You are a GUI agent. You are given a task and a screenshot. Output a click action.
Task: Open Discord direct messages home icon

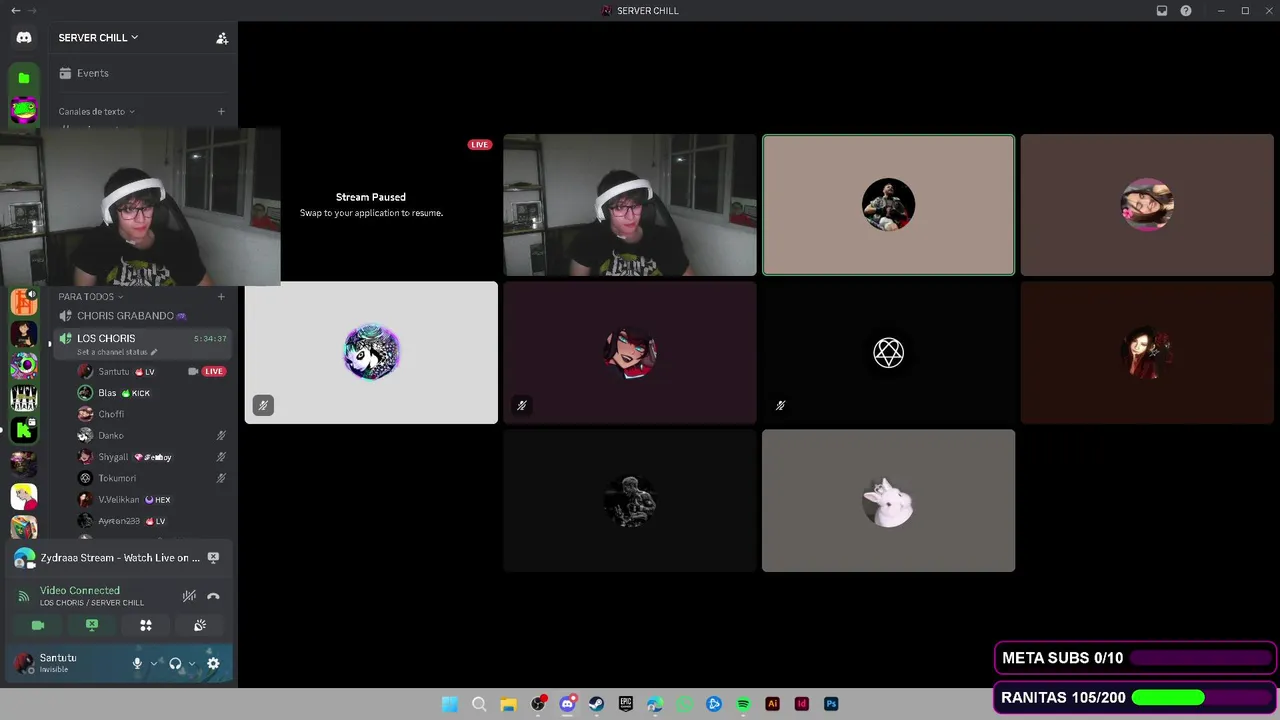24,37
